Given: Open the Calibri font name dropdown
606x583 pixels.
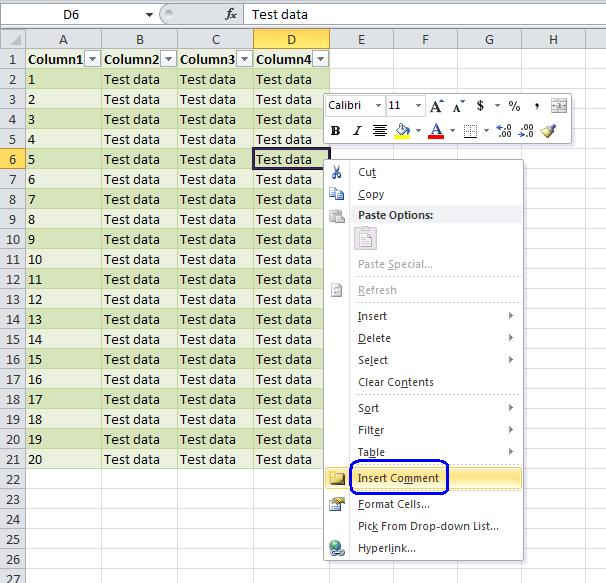Looking at the screenshot, I should [378, 106].
